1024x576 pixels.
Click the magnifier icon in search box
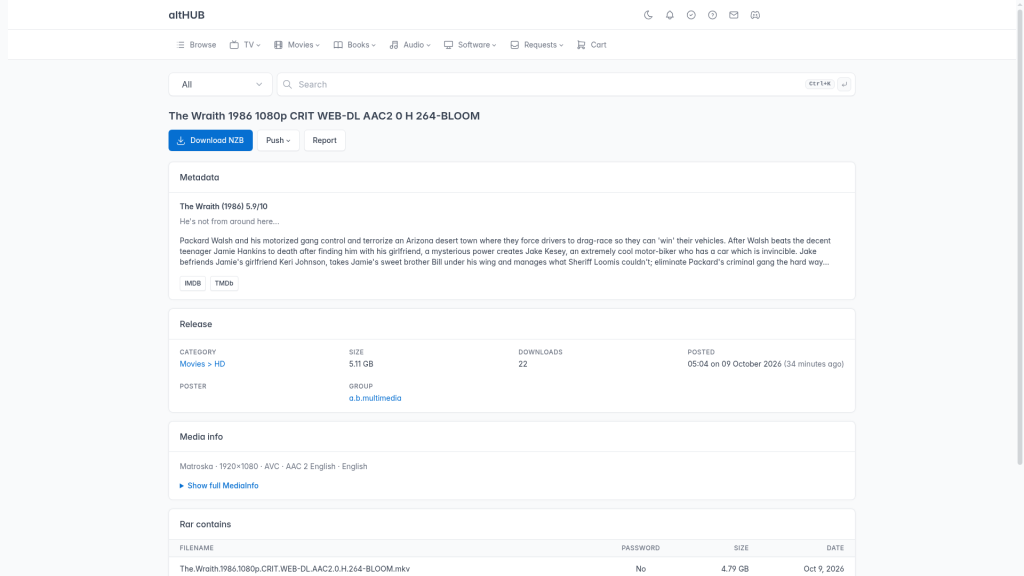[287, 84]
